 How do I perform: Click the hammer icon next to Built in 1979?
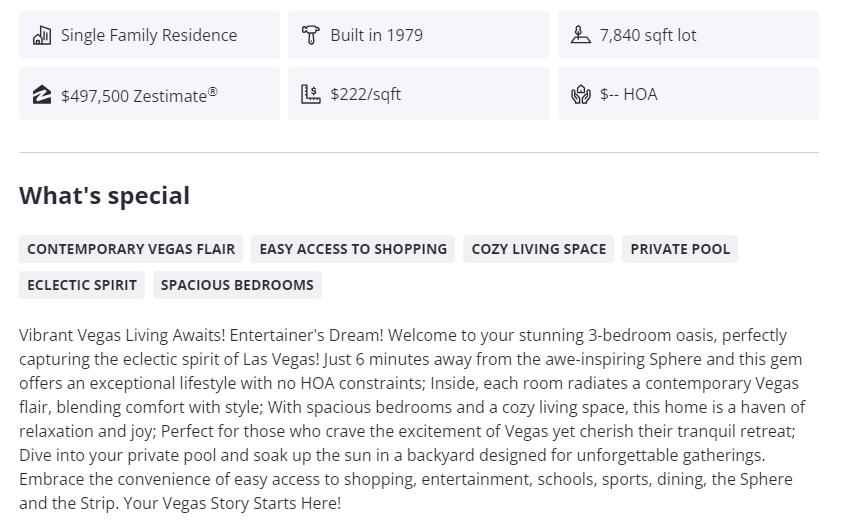[311, 36]
